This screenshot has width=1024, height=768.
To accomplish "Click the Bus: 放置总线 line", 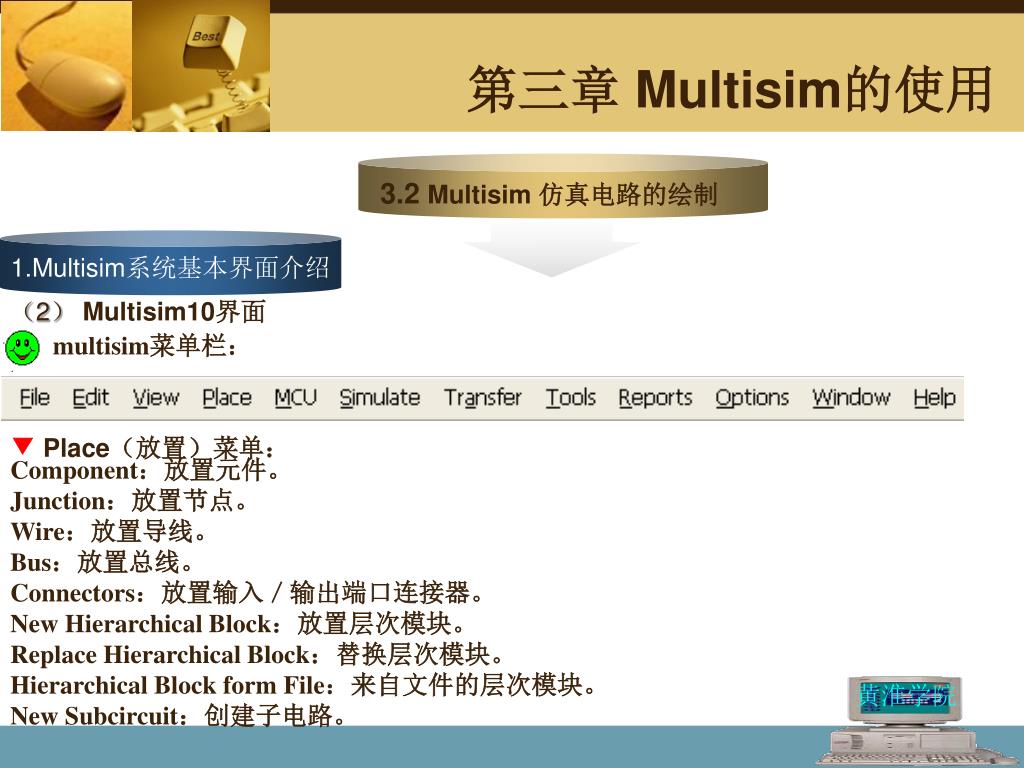I will click(102, 562).
